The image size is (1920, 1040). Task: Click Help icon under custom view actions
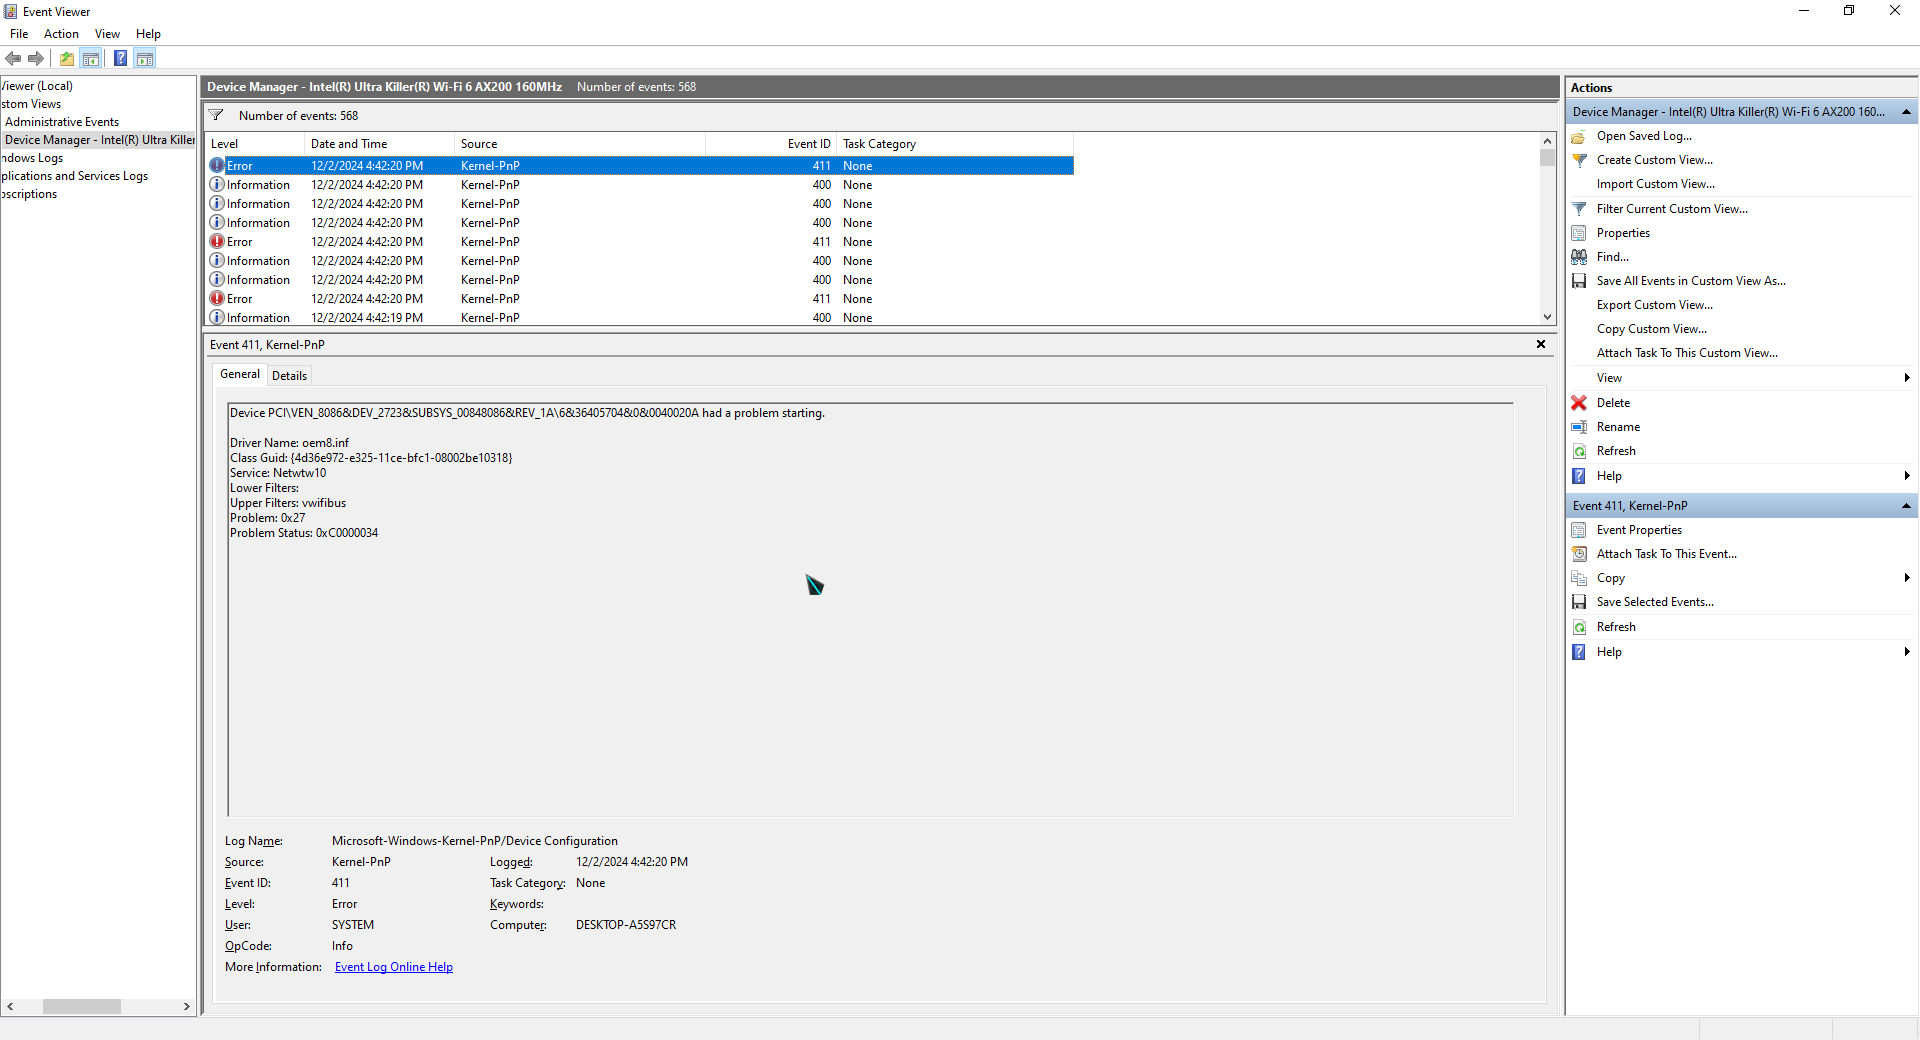coord(1579,476)
